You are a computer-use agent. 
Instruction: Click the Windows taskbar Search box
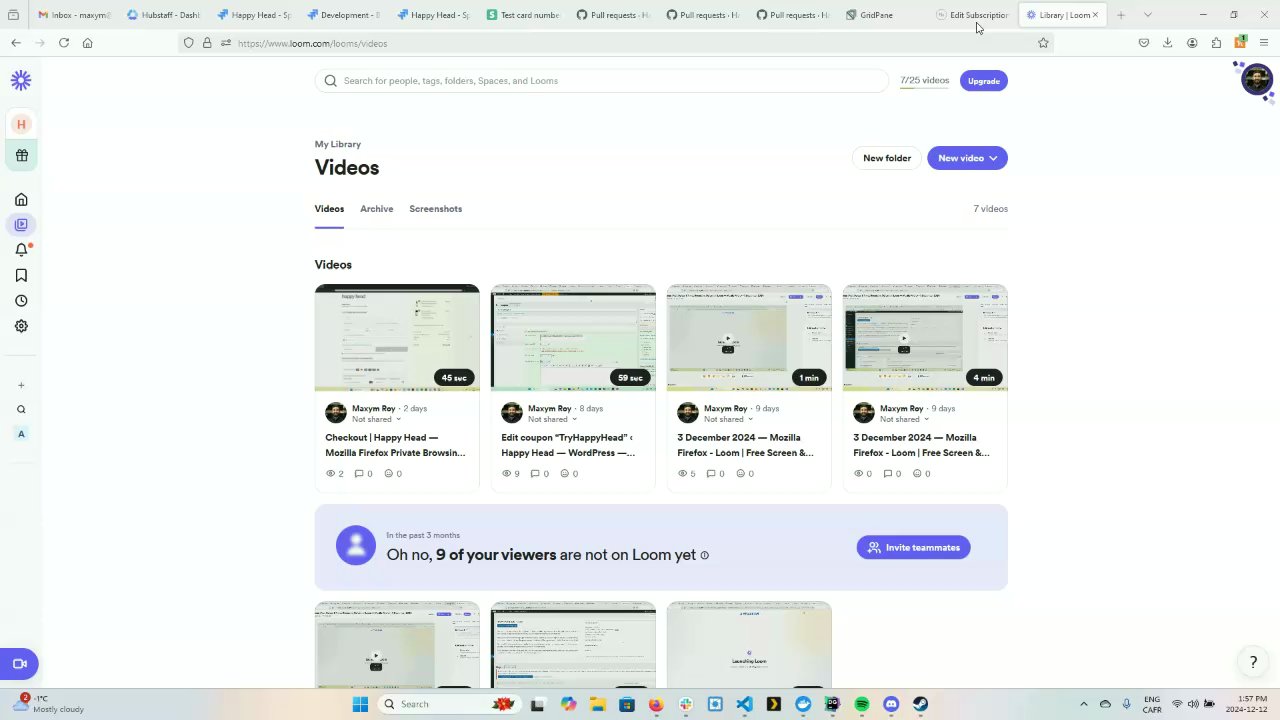click(447, 704)
